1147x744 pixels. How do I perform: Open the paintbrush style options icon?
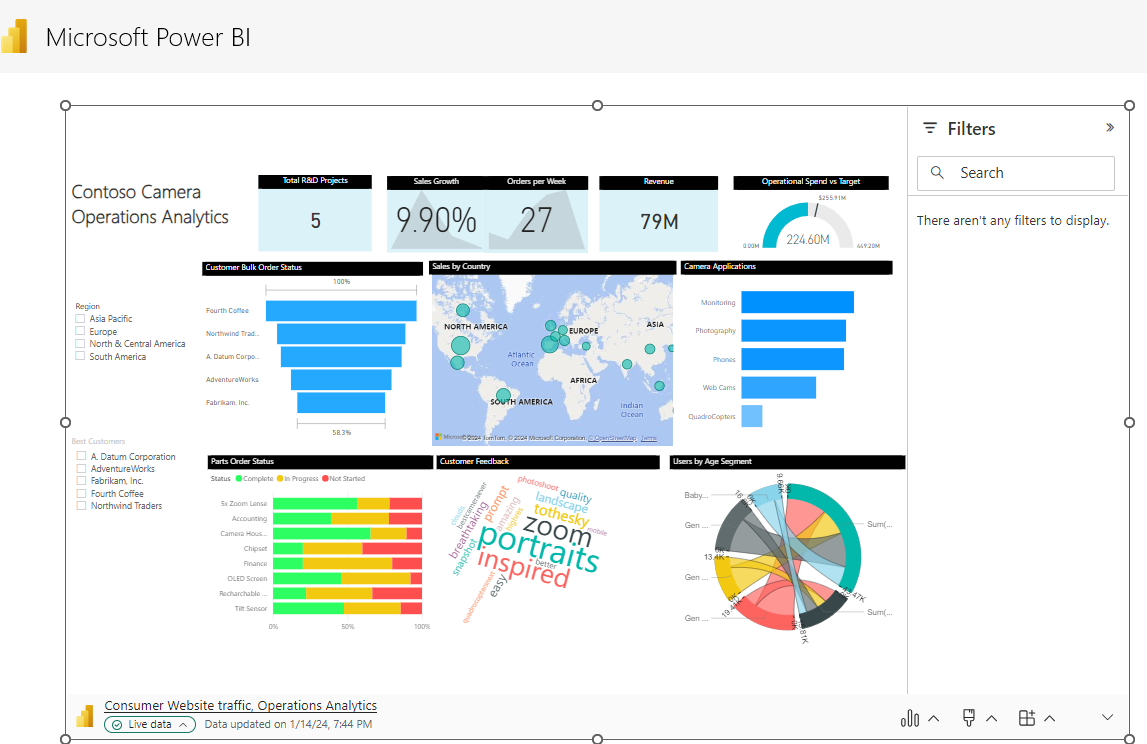(x=969, y=718)
